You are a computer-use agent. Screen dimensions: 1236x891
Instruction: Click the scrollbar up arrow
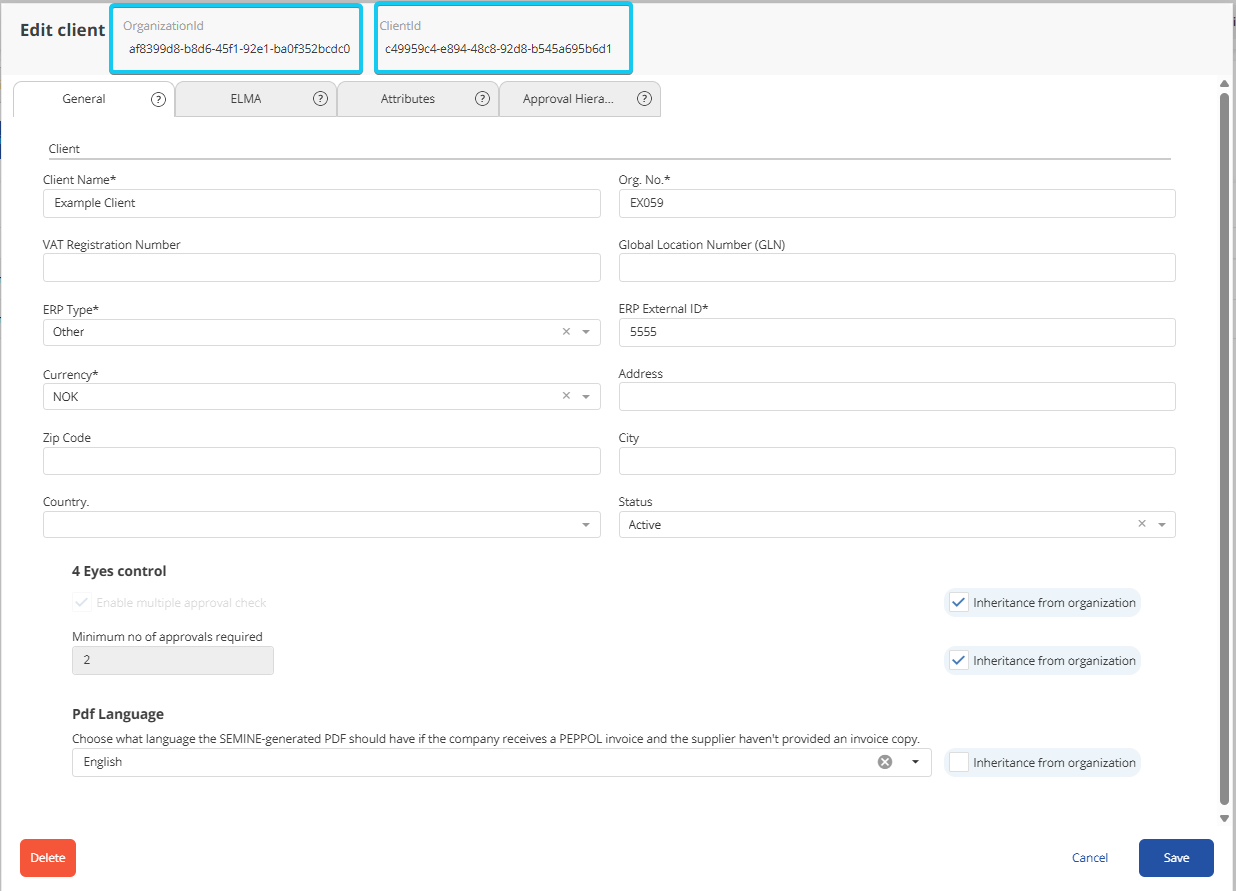[x=1224, y=84]
